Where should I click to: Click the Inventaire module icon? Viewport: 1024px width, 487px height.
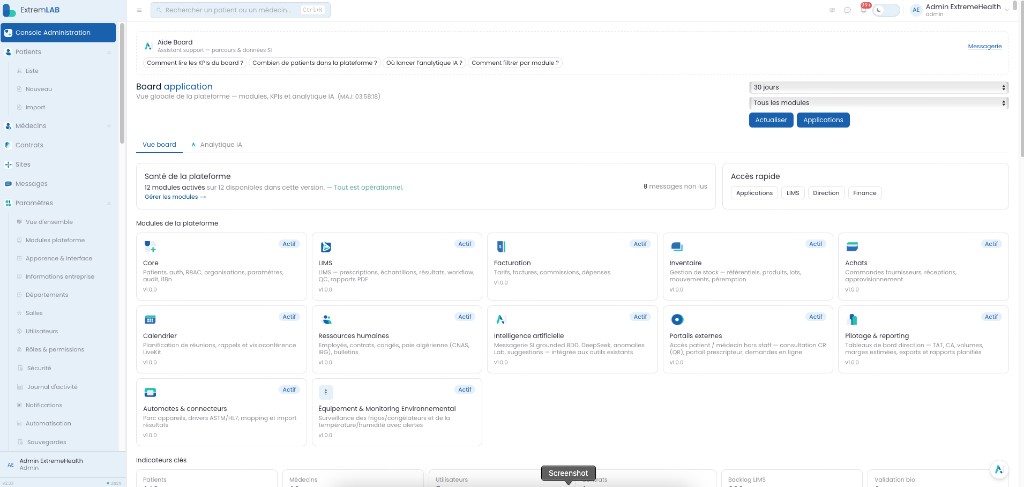(x=677, y=246)
